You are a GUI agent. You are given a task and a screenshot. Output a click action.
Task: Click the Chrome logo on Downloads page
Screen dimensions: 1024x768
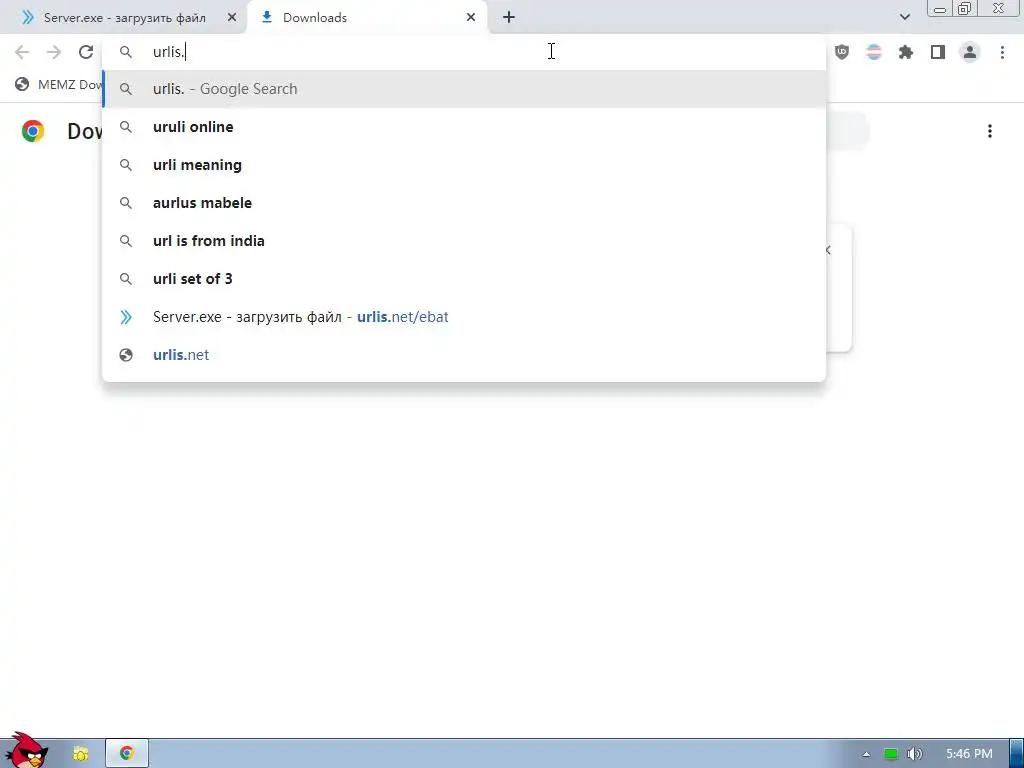(33, 131)
